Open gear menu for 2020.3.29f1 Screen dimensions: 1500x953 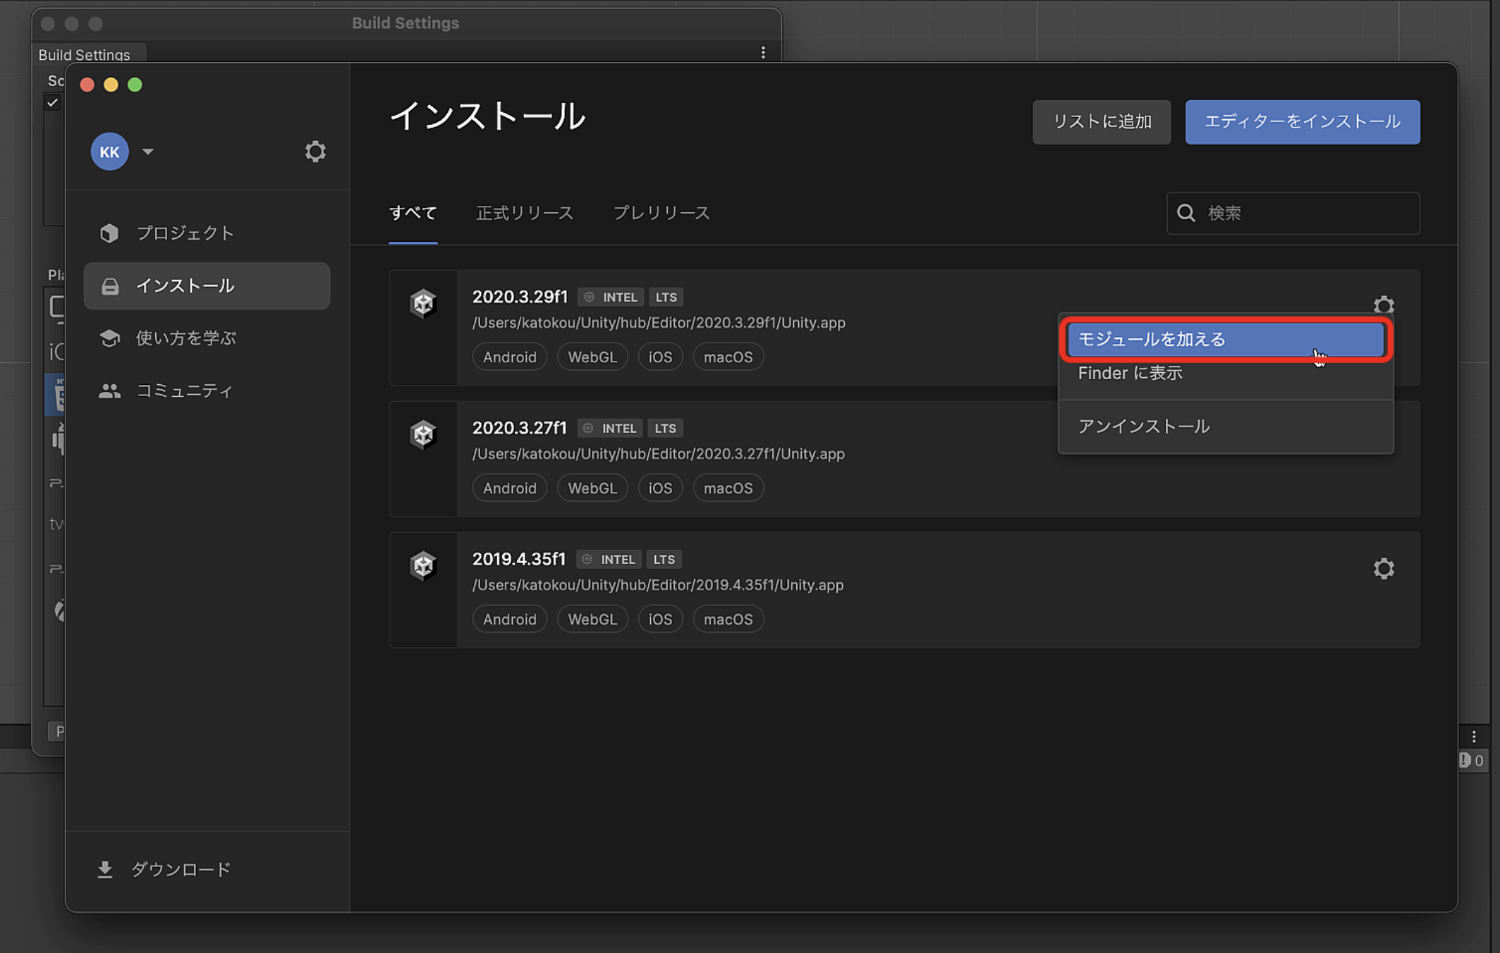click(x=1384, y=304)
